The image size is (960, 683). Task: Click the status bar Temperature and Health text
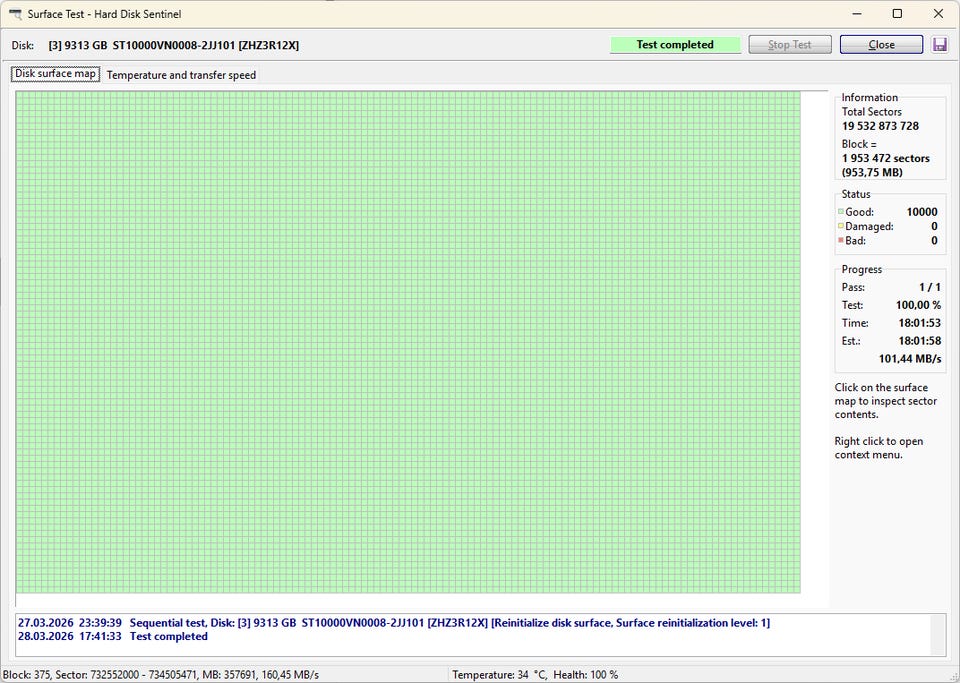[x=534, y=675]
